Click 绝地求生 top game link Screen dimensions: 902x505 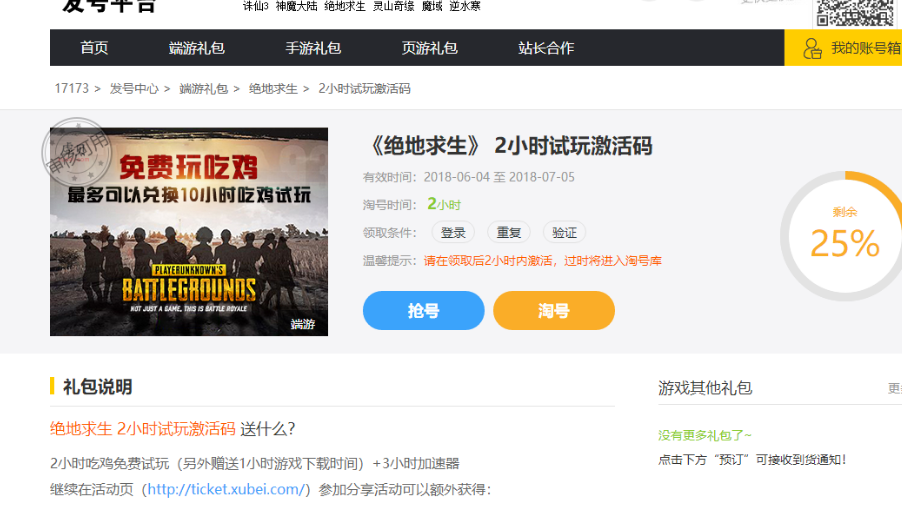(x=345, y=6)
